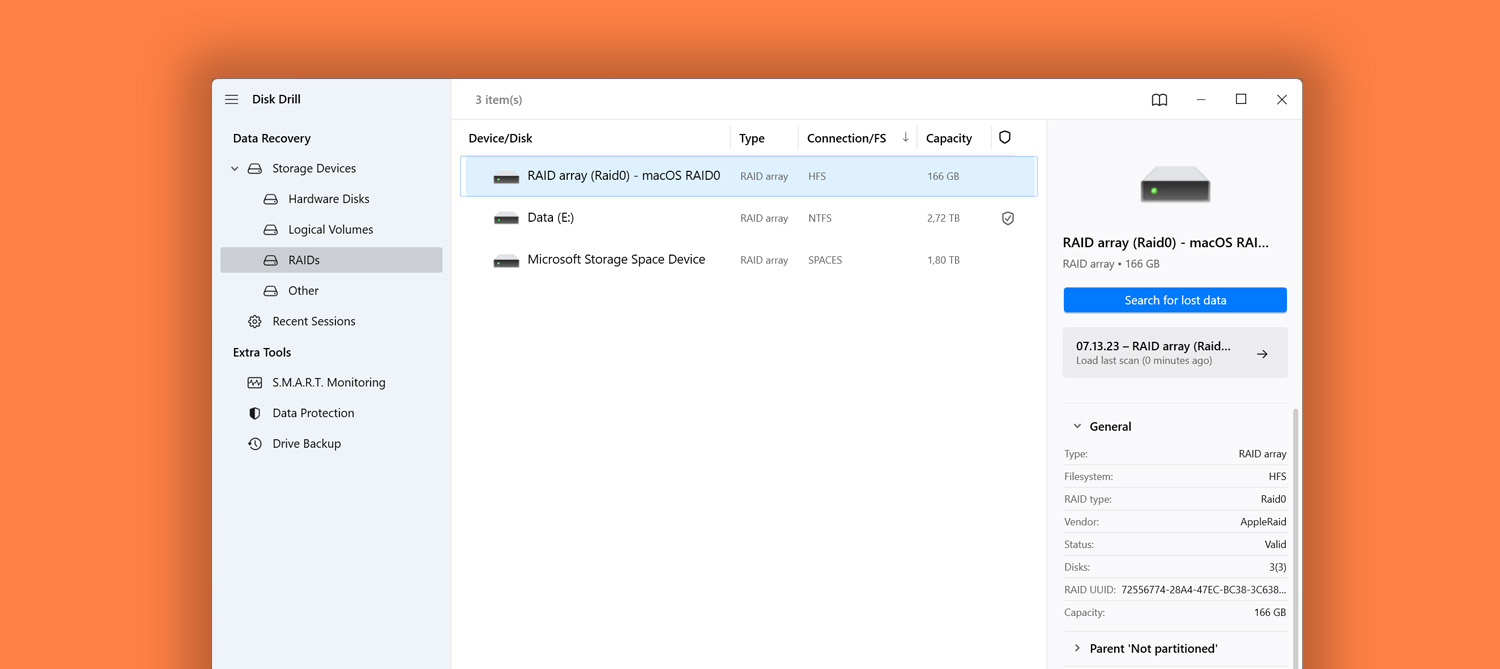Viewport: 1500px width, 669px height.
Task: Toggle data protection shield on Data (E:)
Action: [x=1007, y=217]
